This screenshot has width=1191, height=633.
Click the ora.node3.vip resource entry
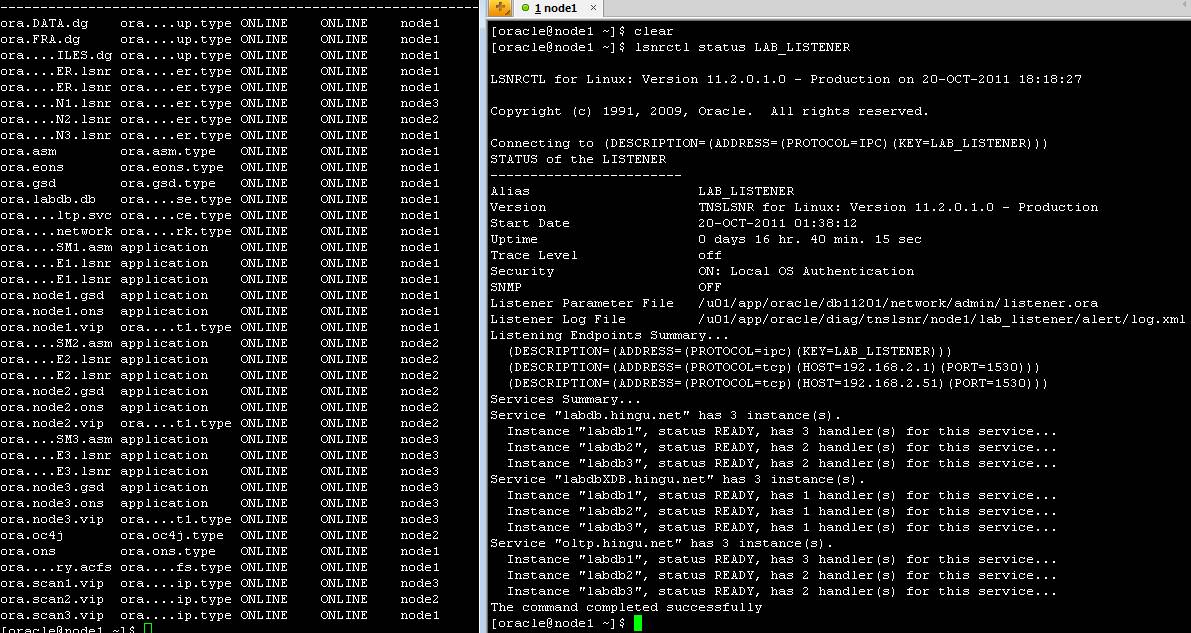[x=52, y=519]
